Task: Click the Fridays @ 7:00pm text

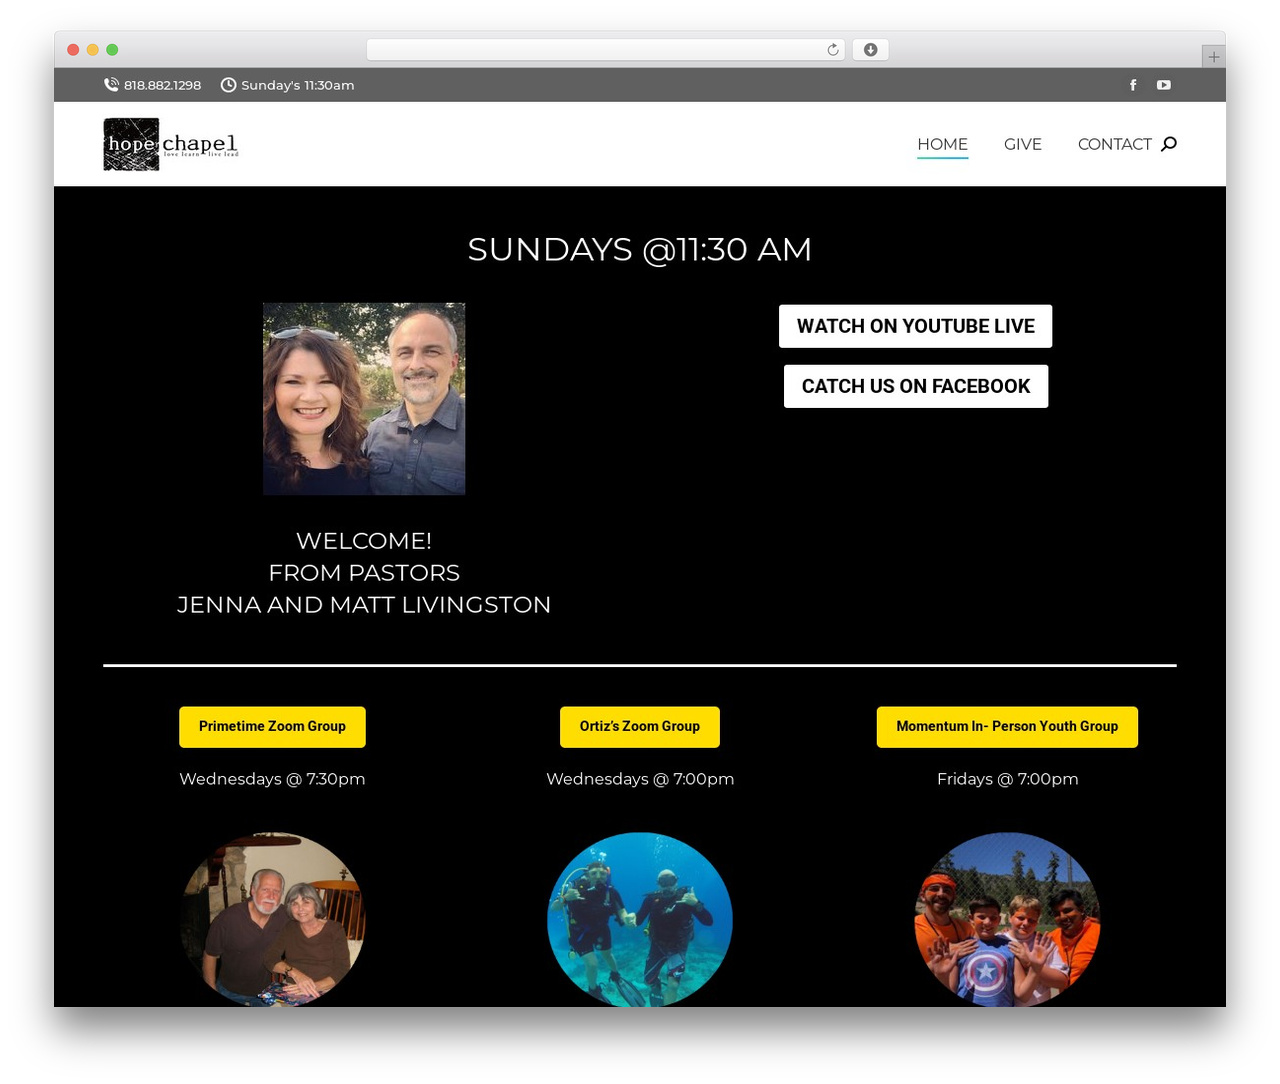Action: coord(1007,779)
